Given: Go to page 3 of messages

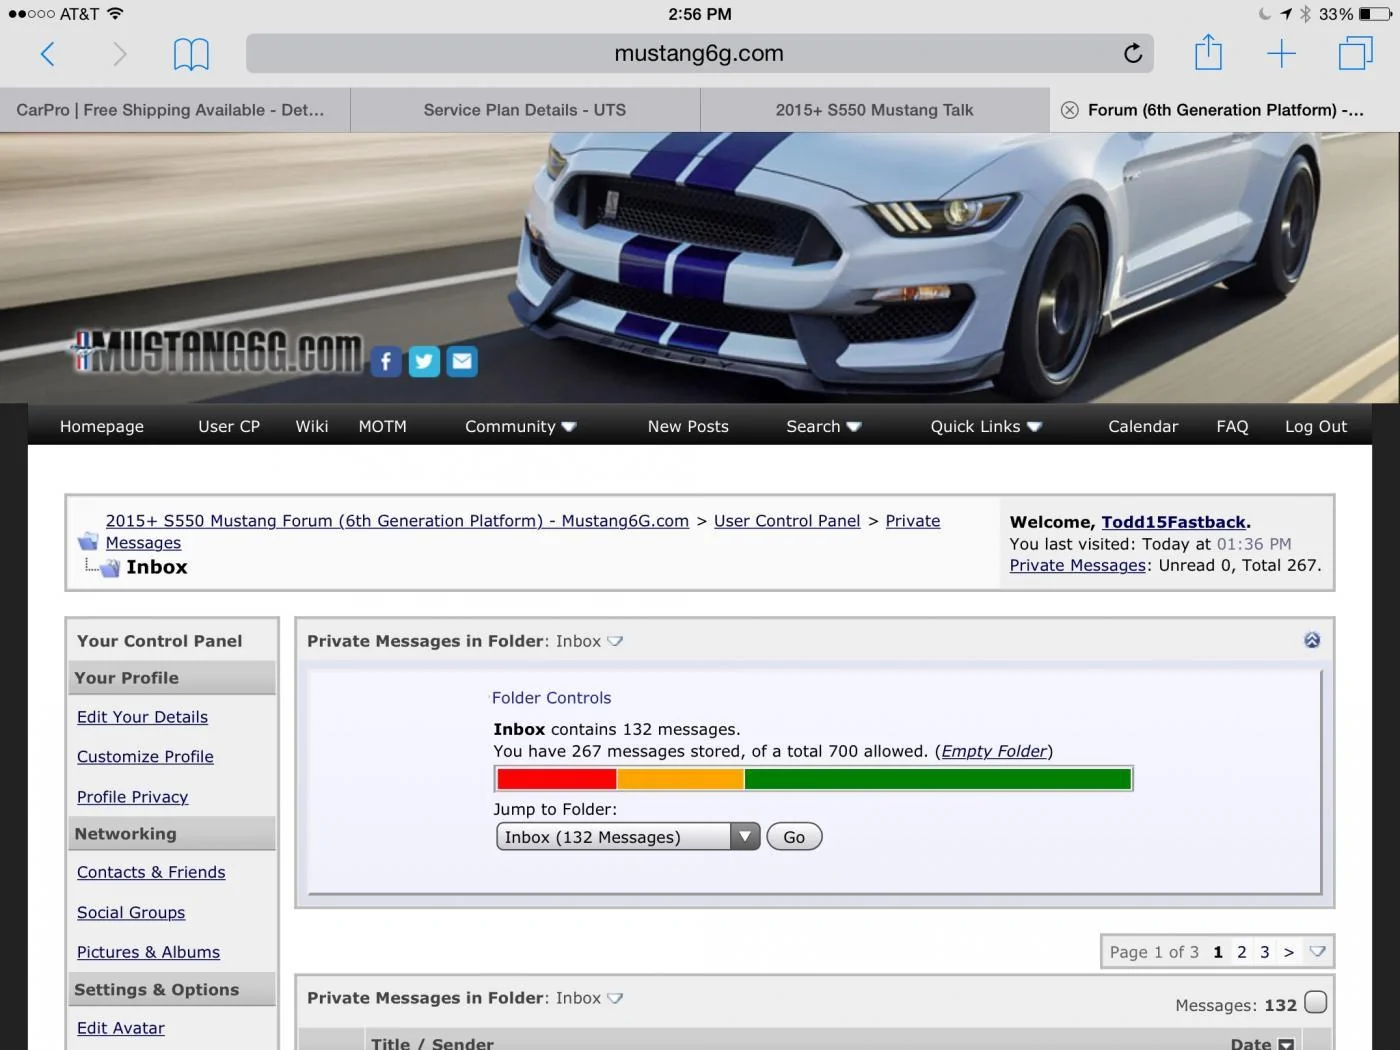Looking at the screenshot, I should tap(1264, 952).
